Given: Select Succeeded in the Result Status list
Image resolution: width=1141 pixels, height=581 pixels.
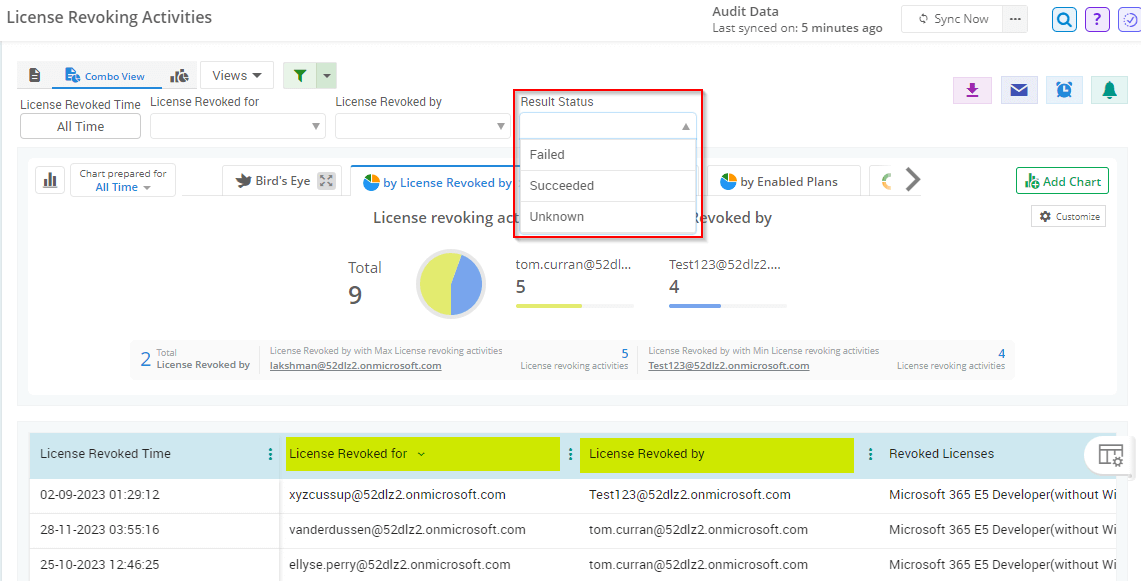Looking at the screenshot, I should point(563,185).
